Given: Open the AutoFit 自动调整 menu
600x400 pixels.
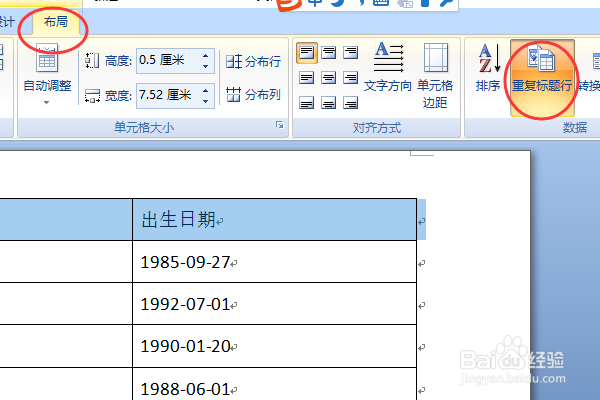Looking at the screenshot, I should (x=47, y=74).
